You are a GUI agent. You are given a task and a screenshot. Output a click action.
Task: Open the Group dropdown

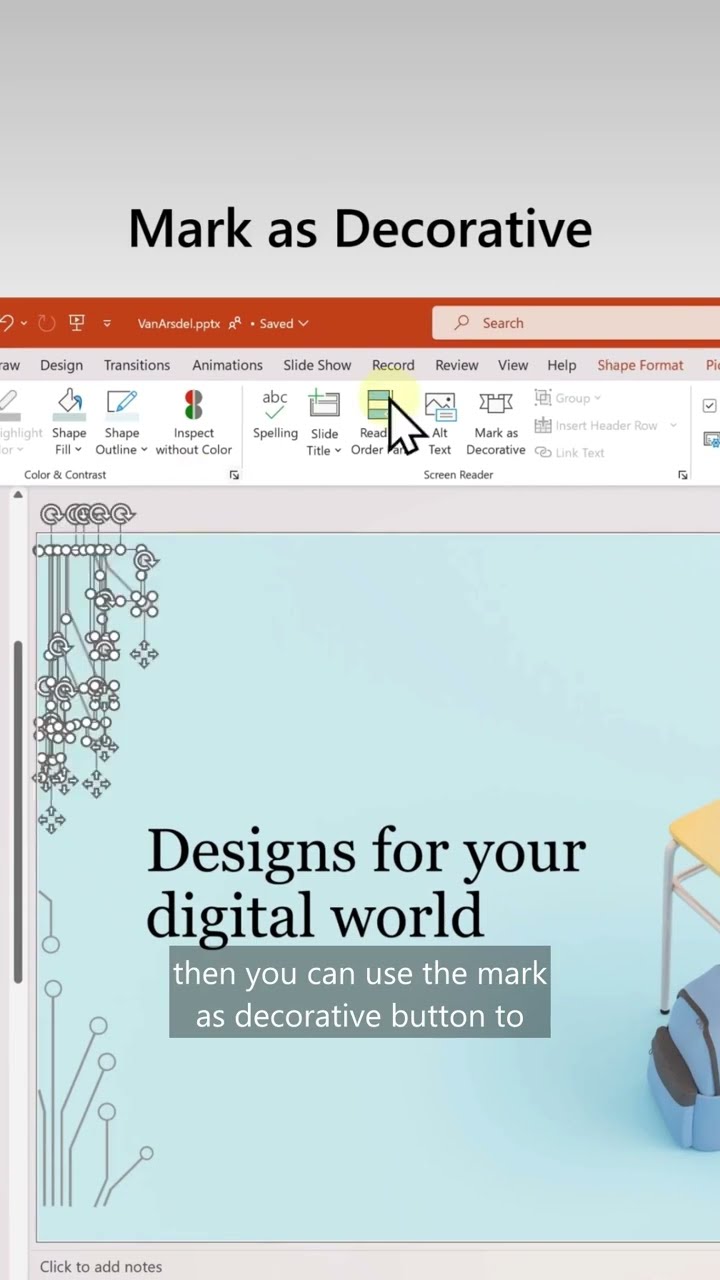click(x=568, y=398)
